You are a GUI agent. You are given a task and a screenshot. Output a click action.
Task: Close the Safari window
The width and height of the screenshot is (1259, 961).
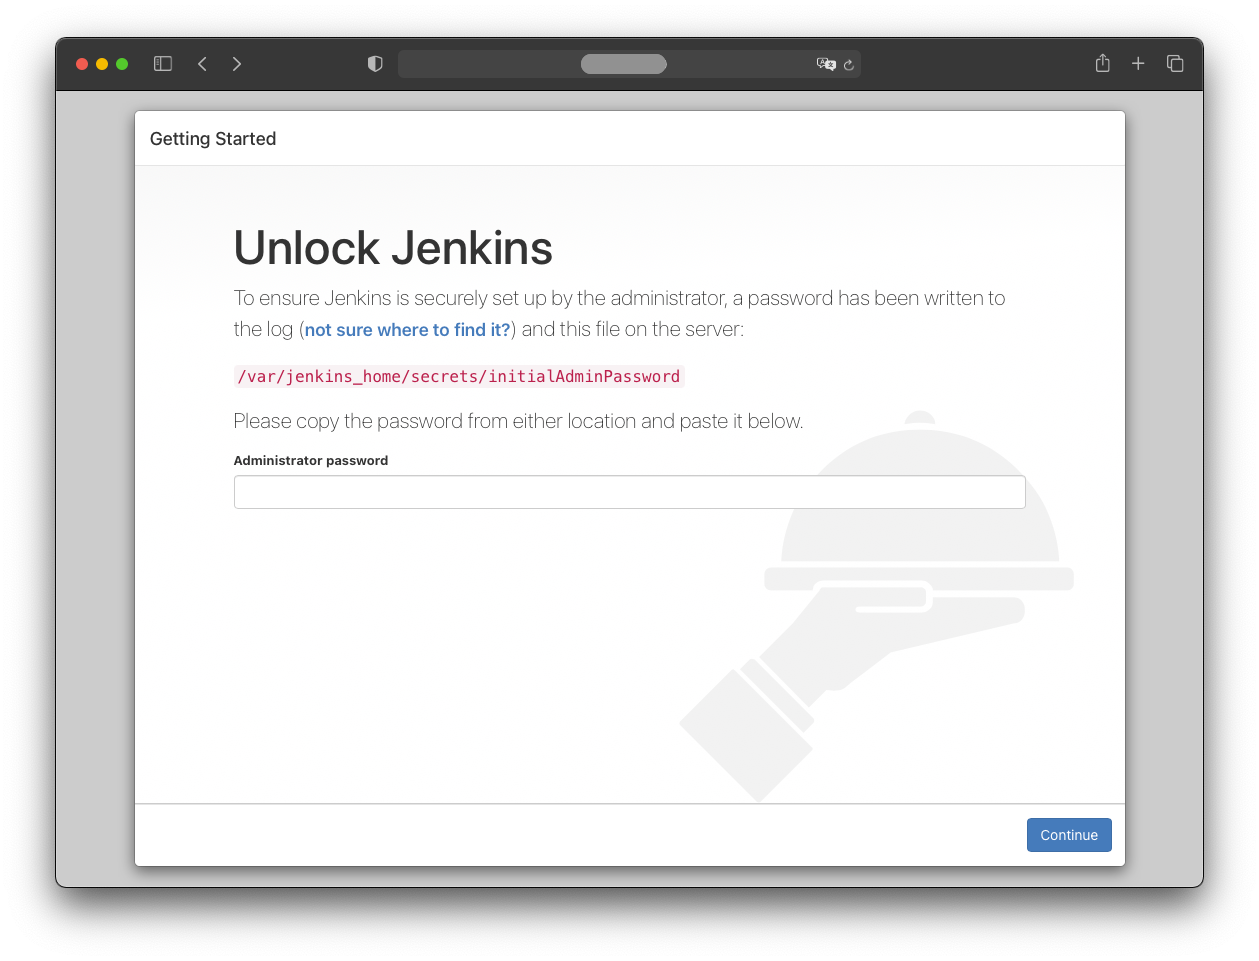click(x=82, y=64)
